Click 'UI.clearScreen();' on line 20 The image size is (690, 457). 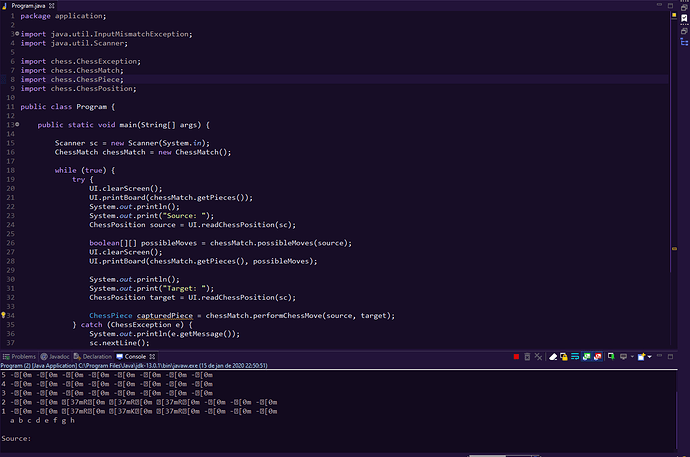pos(126,188)
